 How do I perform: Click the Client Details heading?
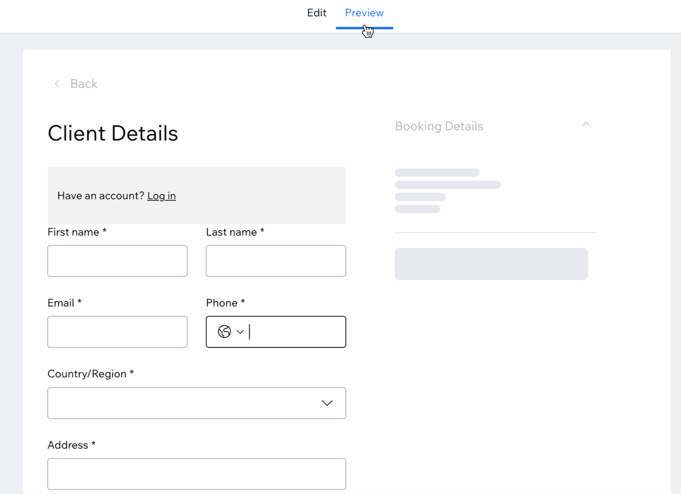(x=113, y=133)
